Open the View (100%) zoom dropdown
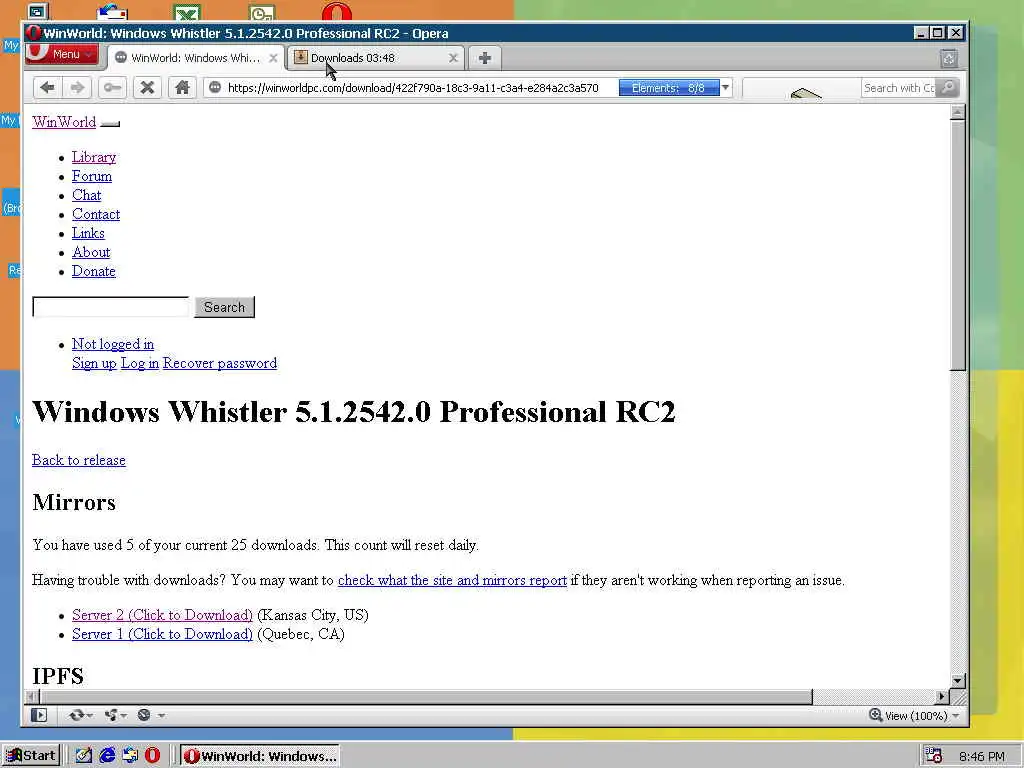The height and width of the screenshot is (768, 1024). click(921, 716)
